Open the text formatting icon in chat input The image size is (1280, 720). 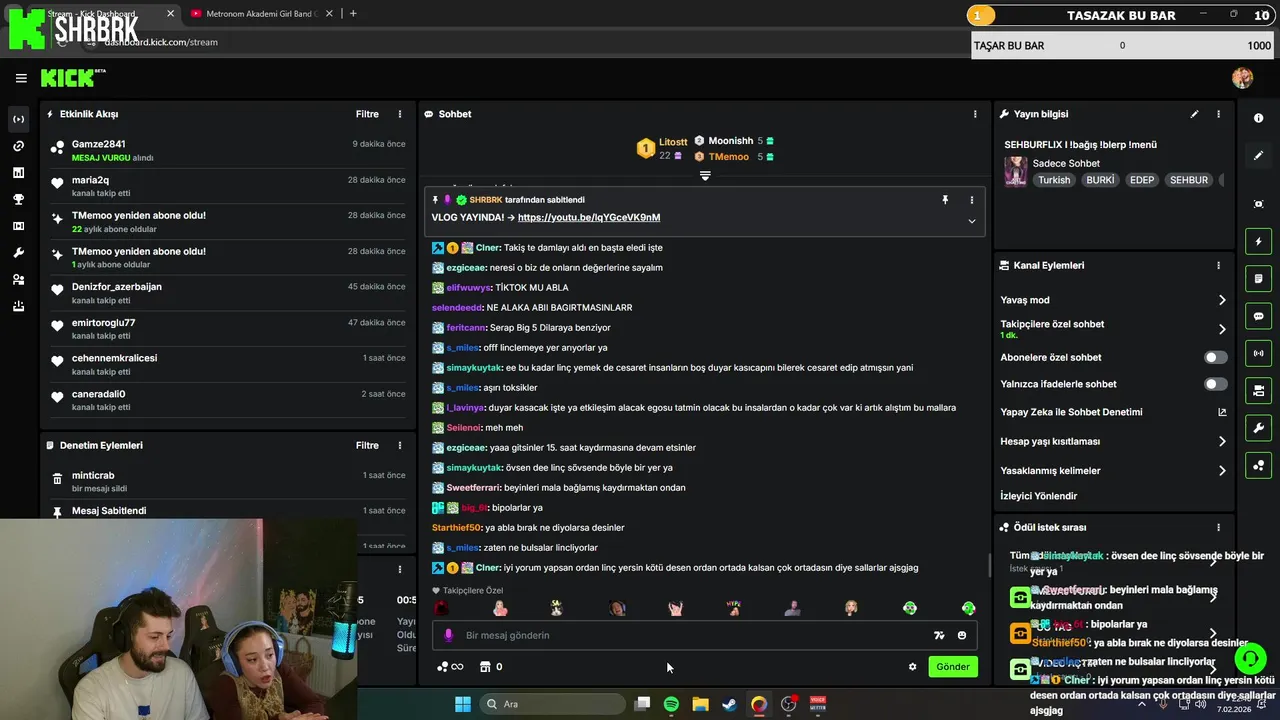pyautogui.click(x=939, y=635)
